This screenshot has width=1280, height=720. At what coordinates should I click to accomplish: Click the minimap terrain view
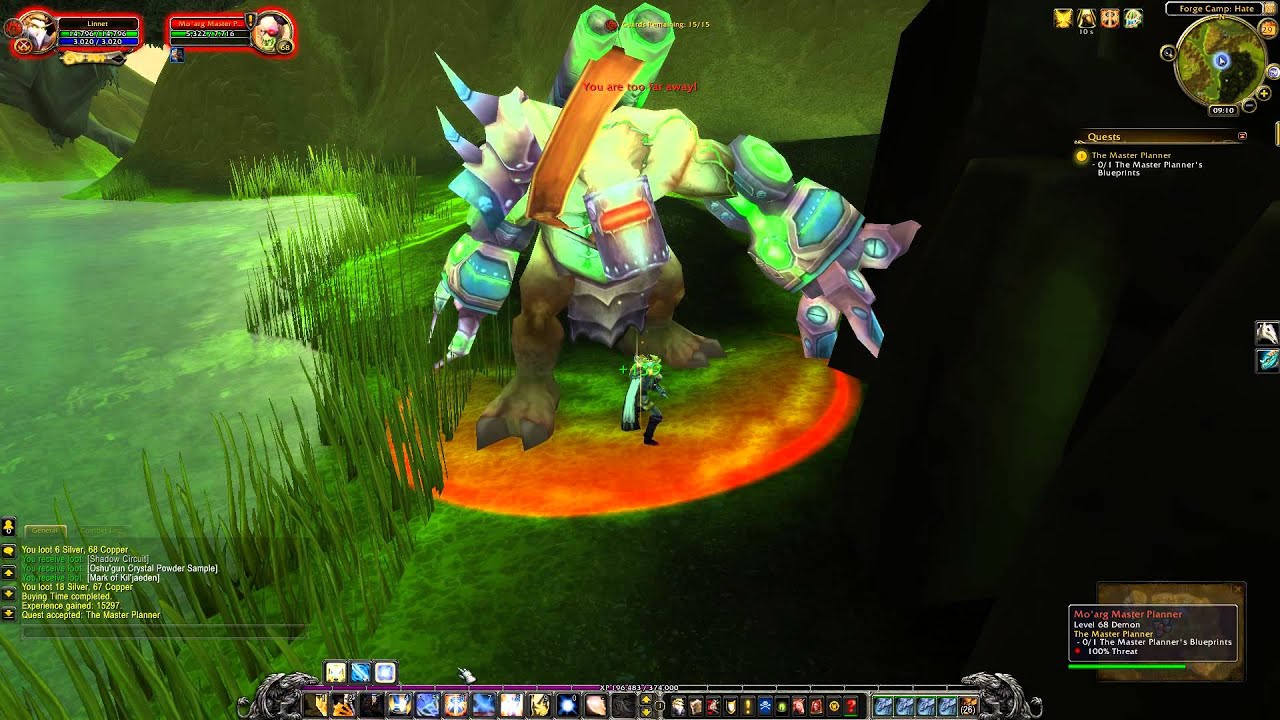[1221, 59]
